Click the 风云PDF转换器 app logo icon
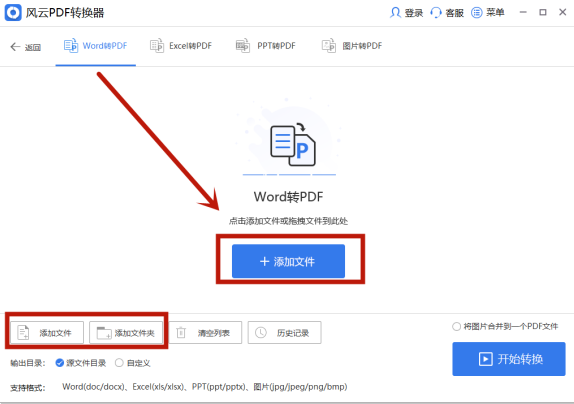The height and width of the screenshot is (404, 574). click(13, 13)
